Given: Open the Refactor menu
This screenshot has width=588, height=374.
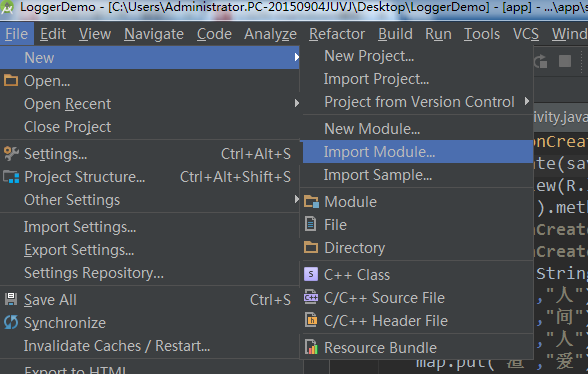Looking at the screenshot, I should pos(337,34).
